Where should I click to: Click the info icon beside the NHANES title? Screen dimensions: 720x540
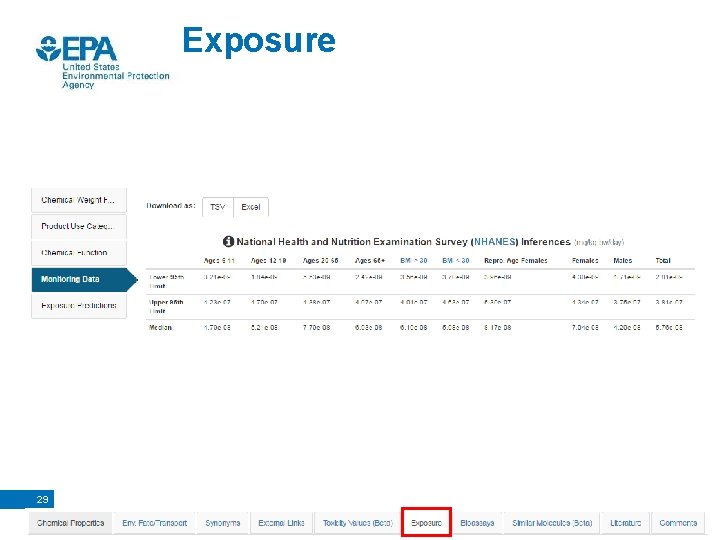(228, 241)
